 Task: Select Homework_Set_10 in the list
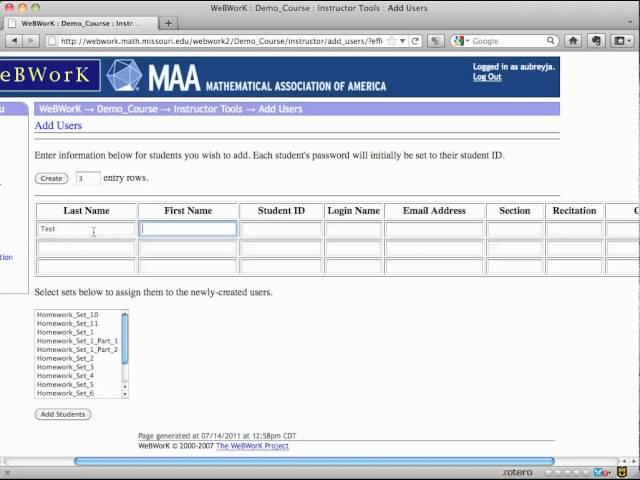point(67,315)
